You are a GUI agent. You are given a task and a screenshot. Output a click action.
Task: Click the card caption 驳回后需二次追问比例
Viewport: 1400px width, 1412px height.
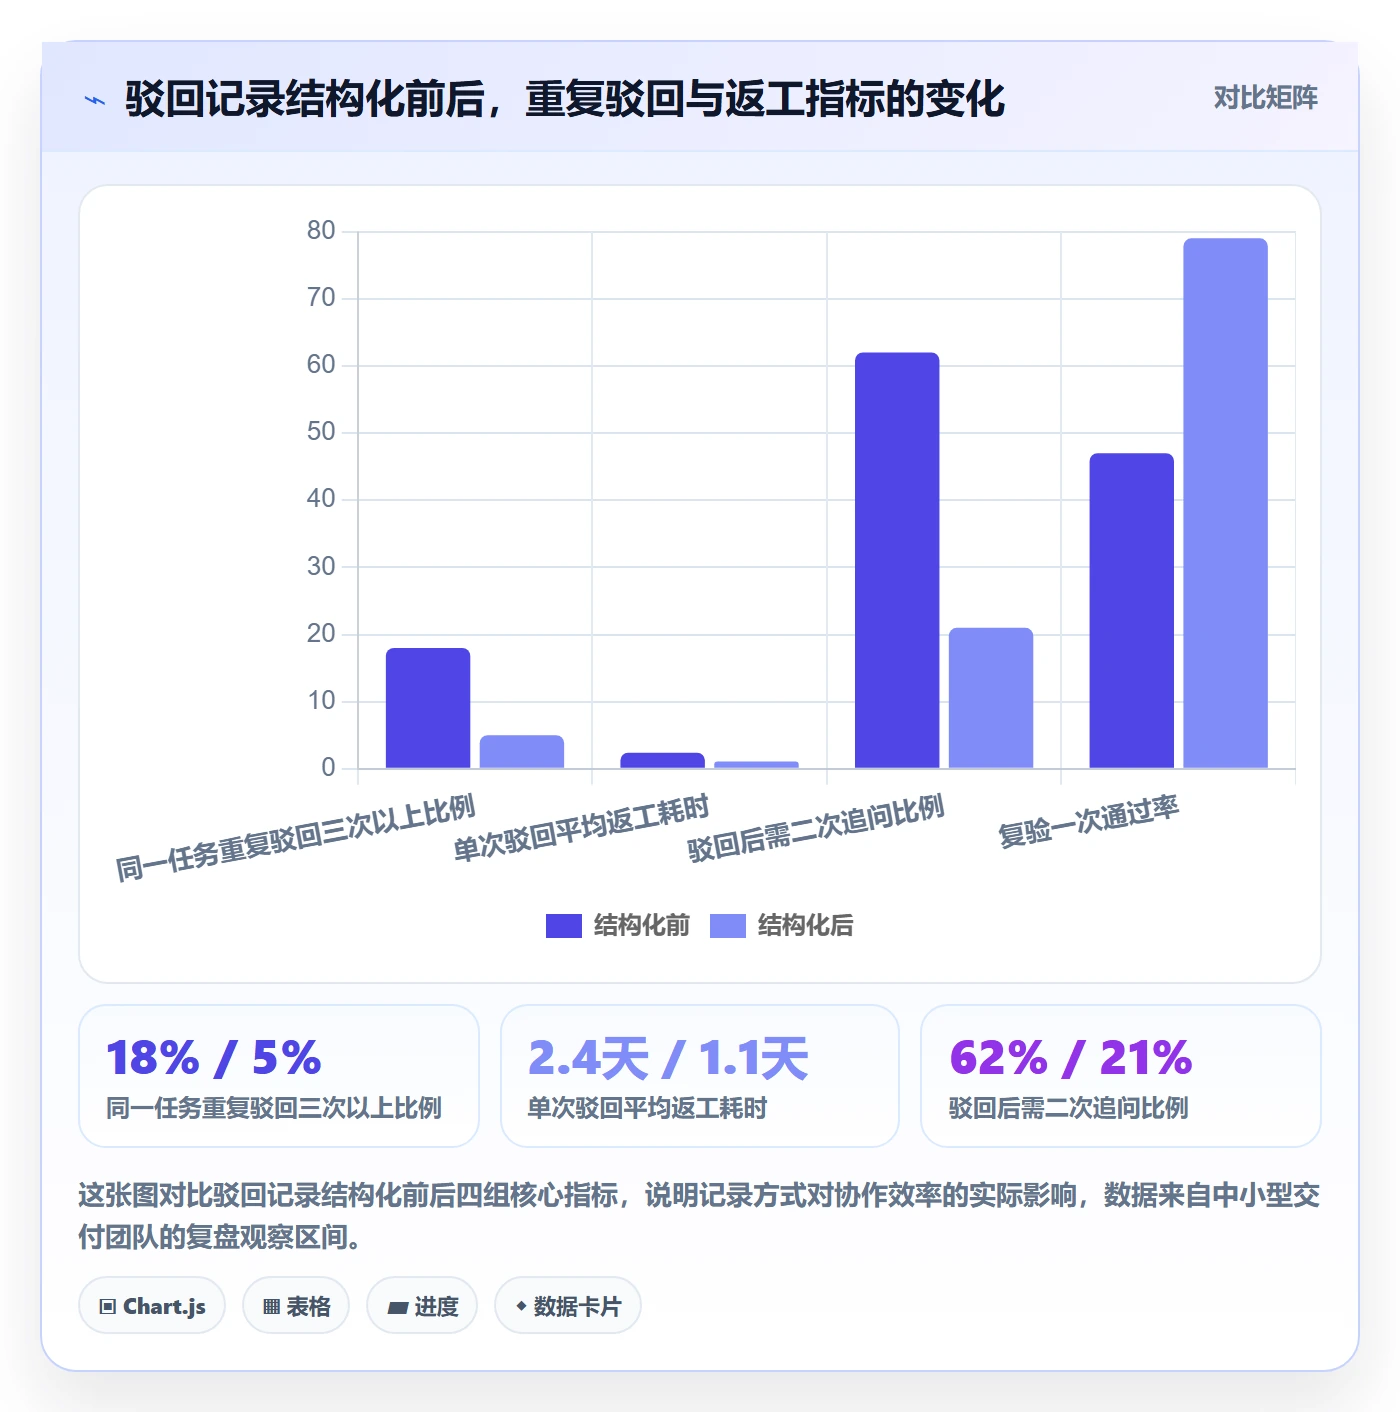click(1069, 1108)
